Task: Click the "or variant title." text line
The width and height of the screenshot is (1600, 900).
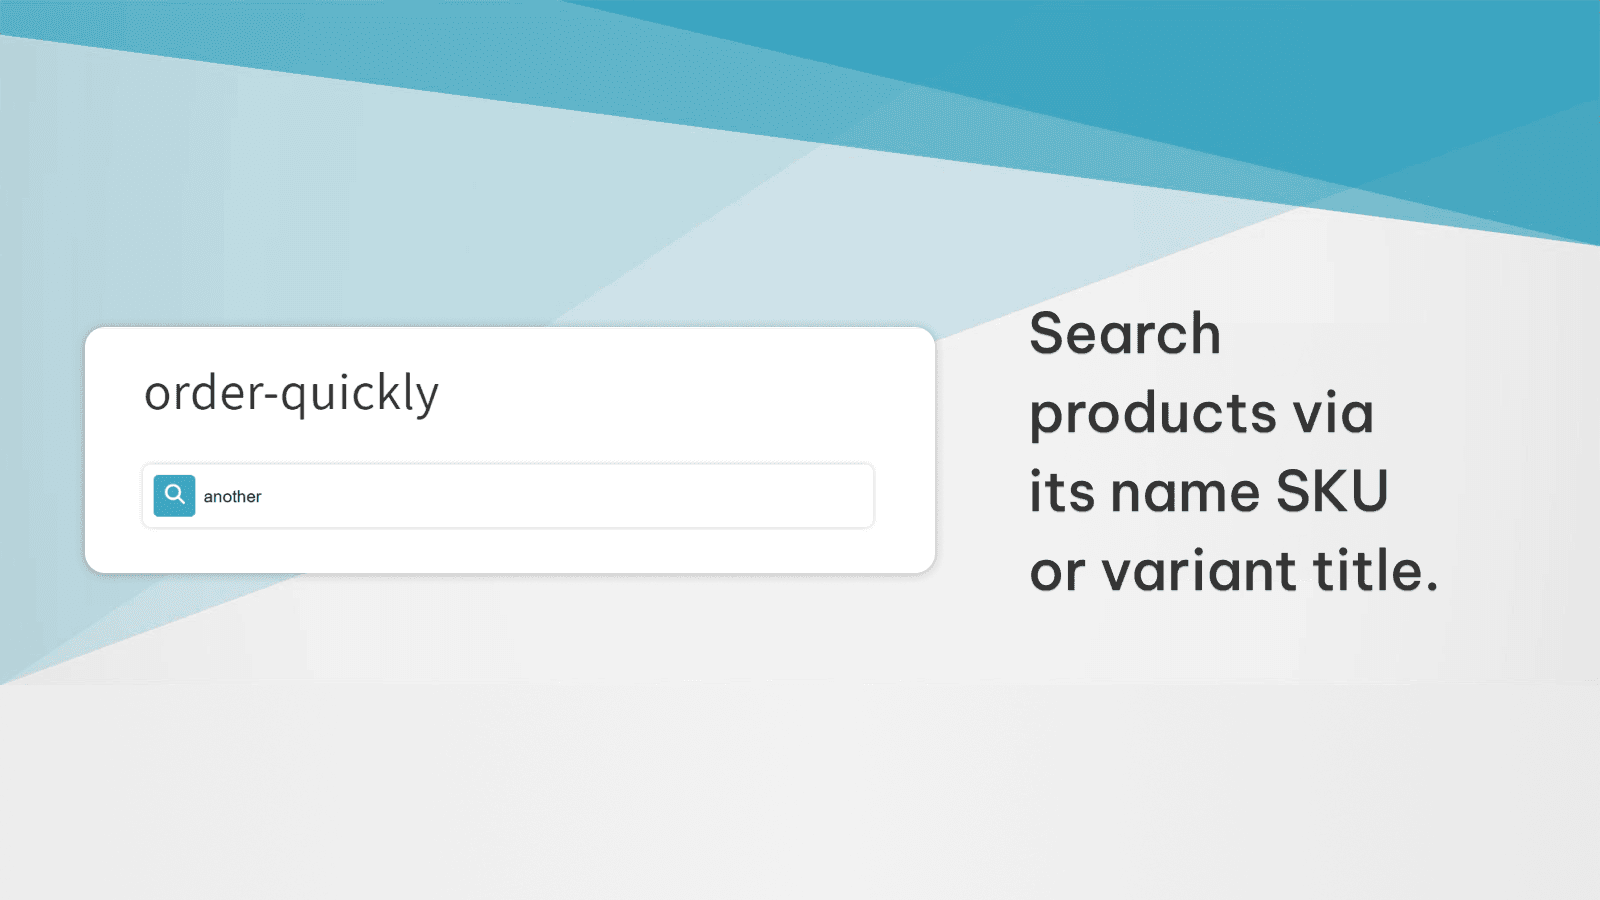Action: [x=1233, y=572]
